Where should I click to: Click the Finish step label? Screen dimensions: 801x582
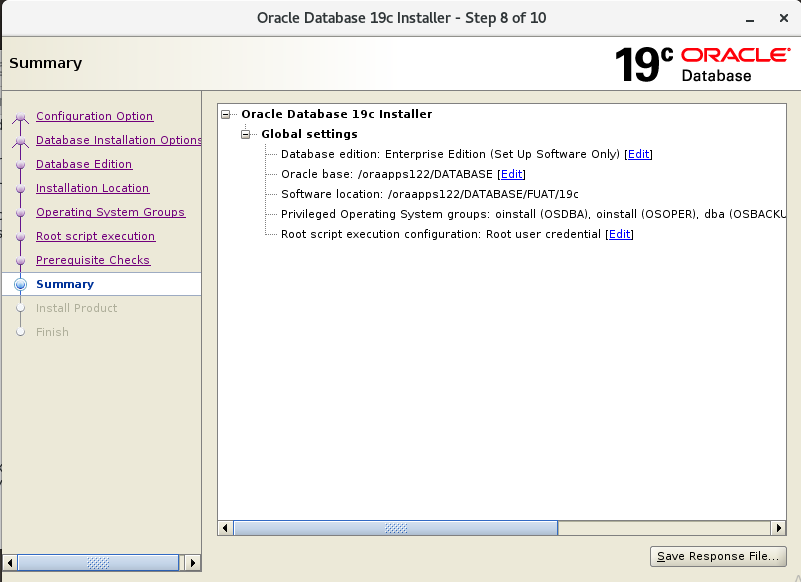[x=52, y=332]
